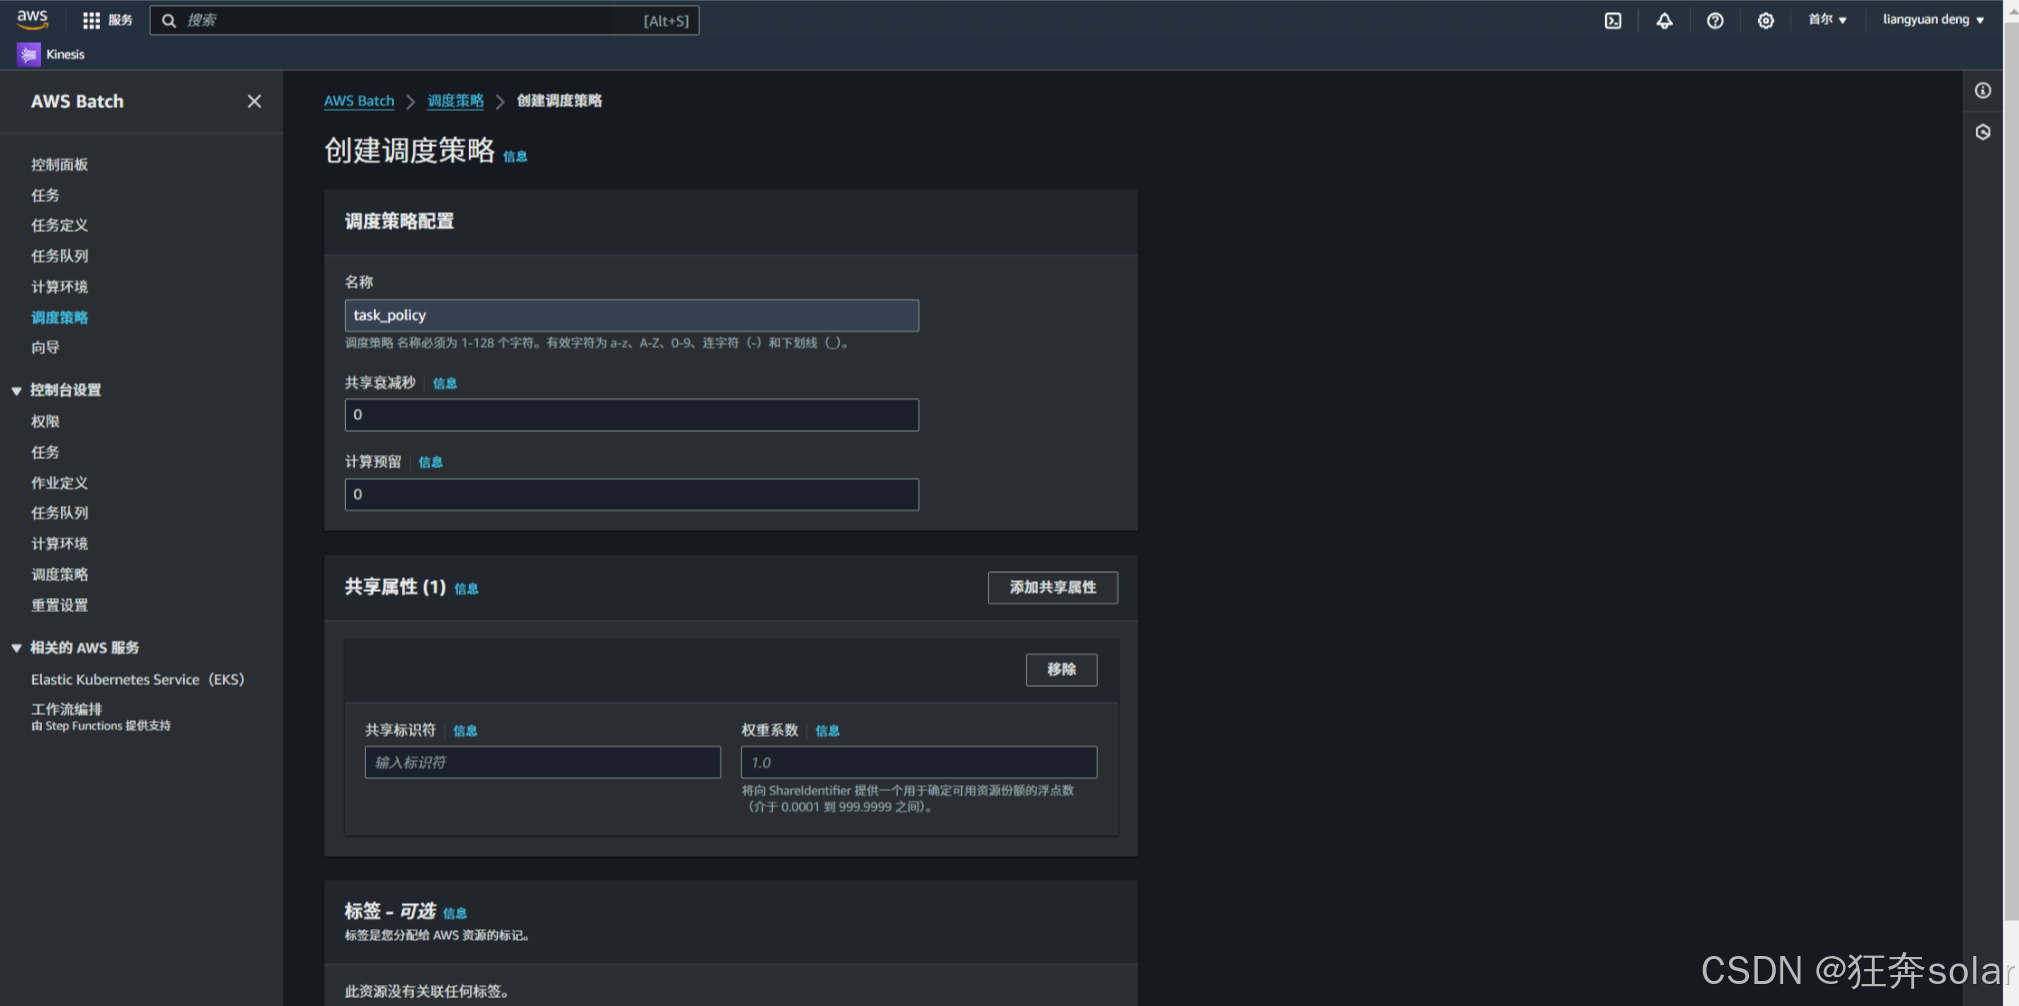Open 信息 link next to 共享属性 (1)
The image size is (2019, 1006).
(x=467, y=589)
